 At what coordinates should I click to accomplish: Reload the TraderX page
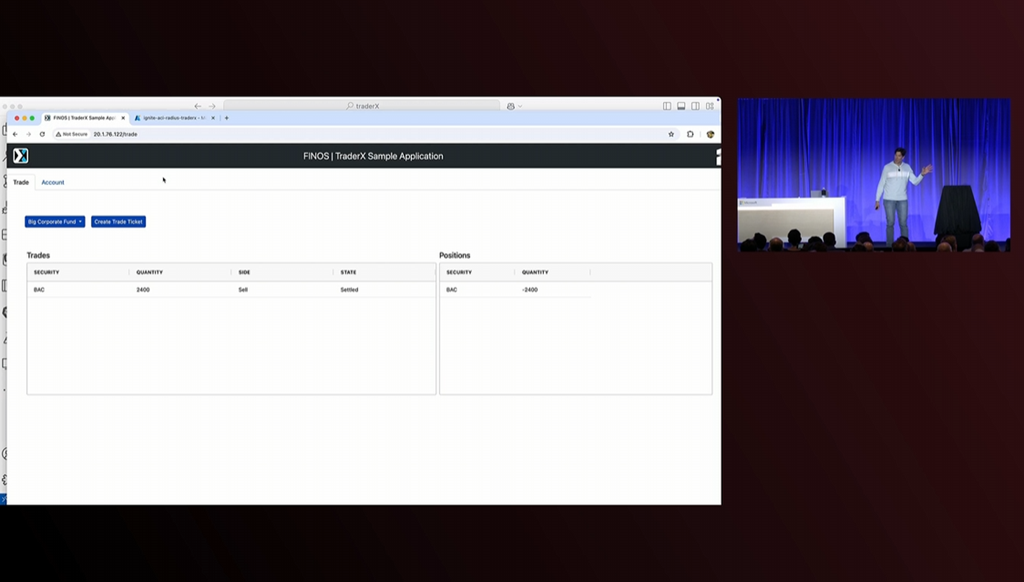(42, 134)
